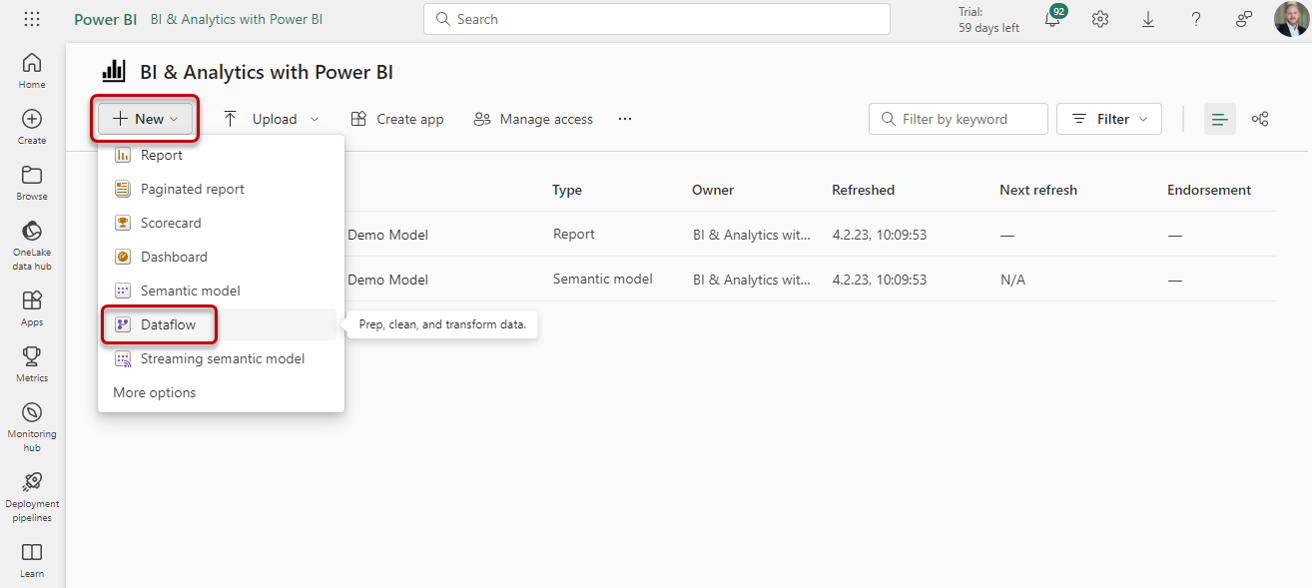Open Deployment pipelines in the sidebar
The height and width of the screenshot is (588, 1312).
point(32,497)
